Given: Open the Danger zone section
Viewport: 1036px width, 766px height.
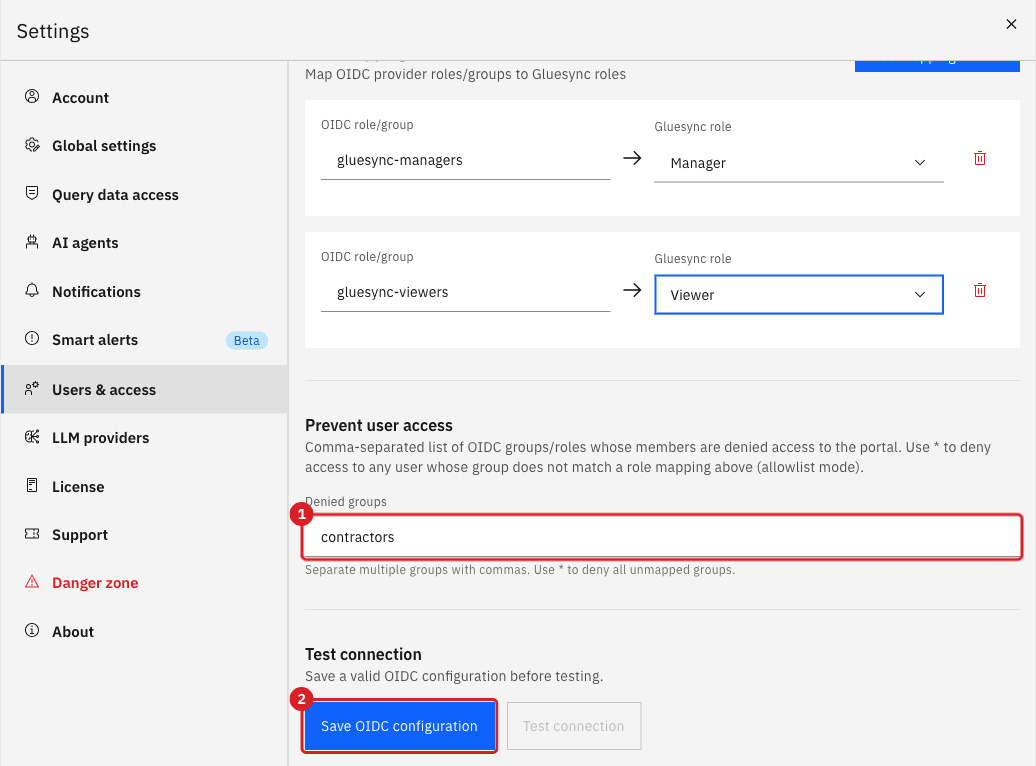Looking at the screenshot, I should point(144,583).
